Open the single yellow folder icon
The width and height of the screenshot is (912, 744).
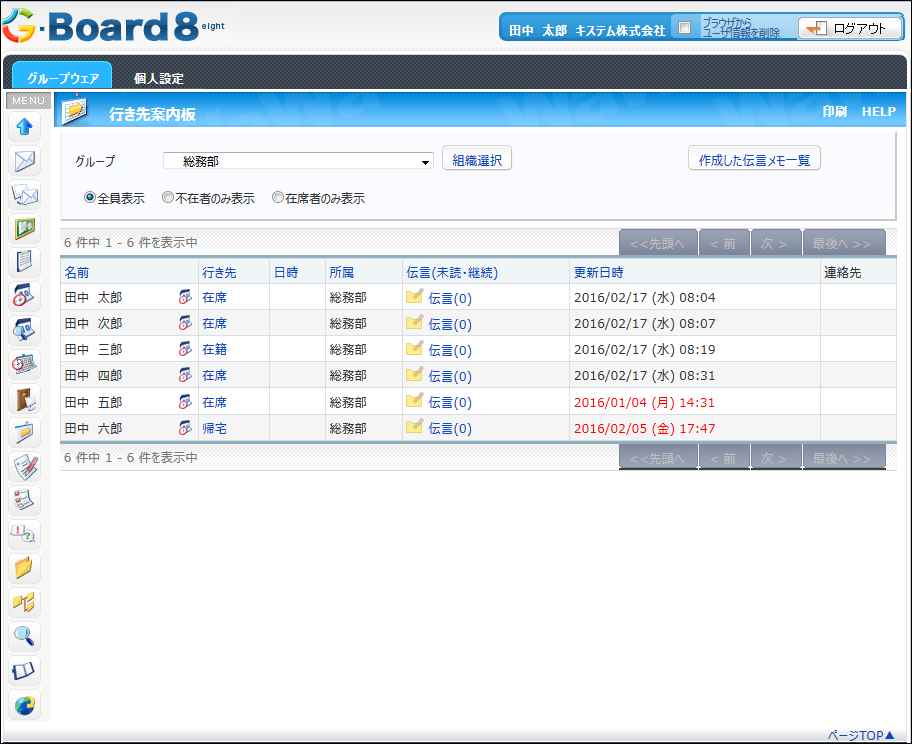(25, 568)
